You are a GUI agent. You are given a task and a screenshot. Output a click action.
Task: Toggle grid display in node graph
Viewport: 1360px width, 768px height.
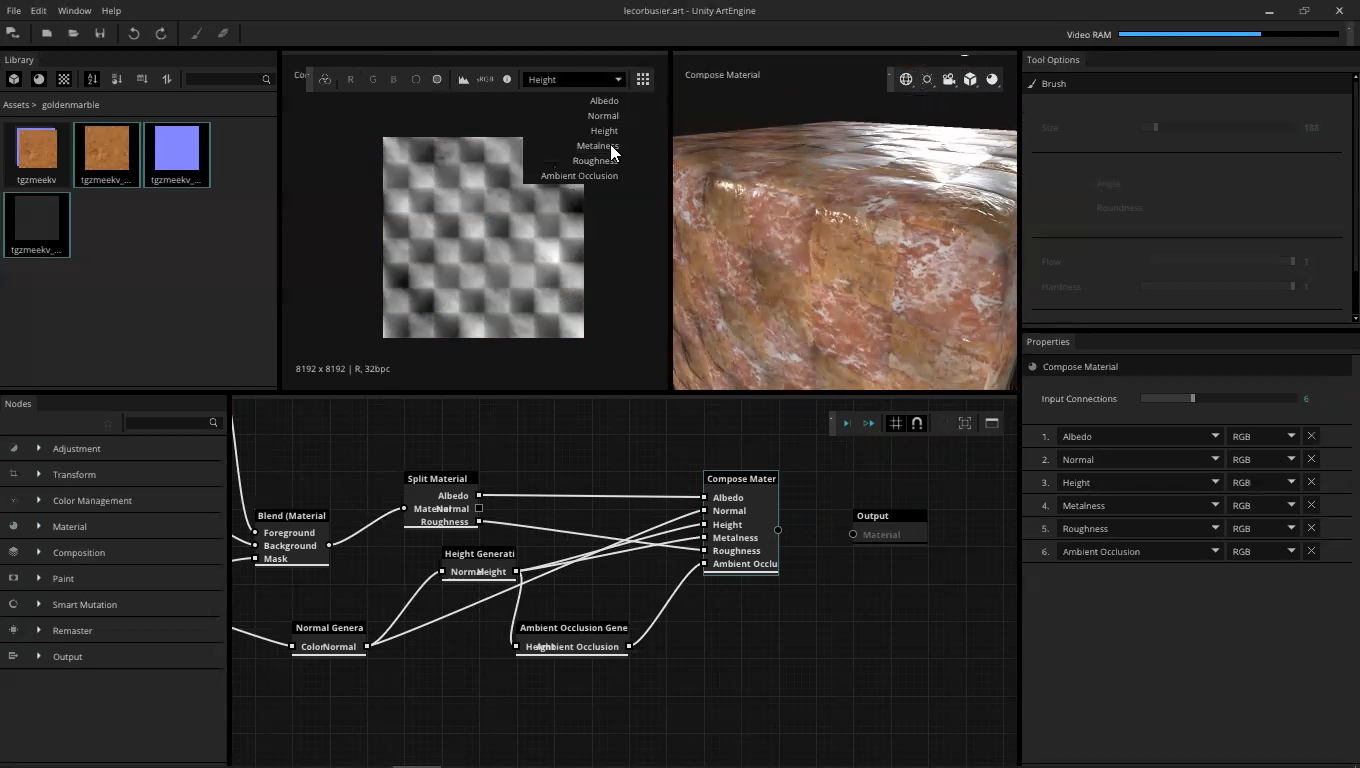click(x=895, y=423)
